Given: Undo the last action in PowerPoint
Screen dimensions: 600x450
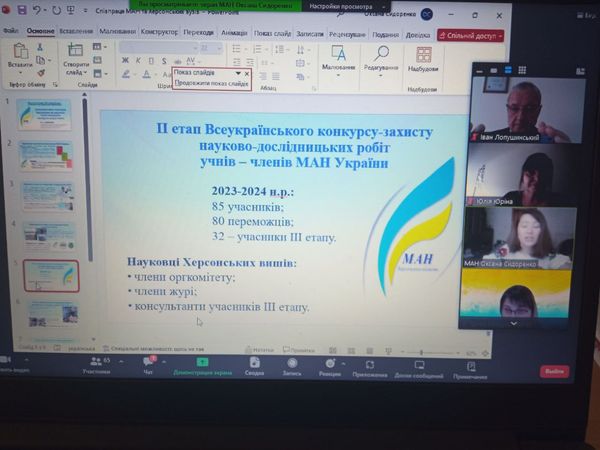Looking at the screenshot, I should coord(37,10).
